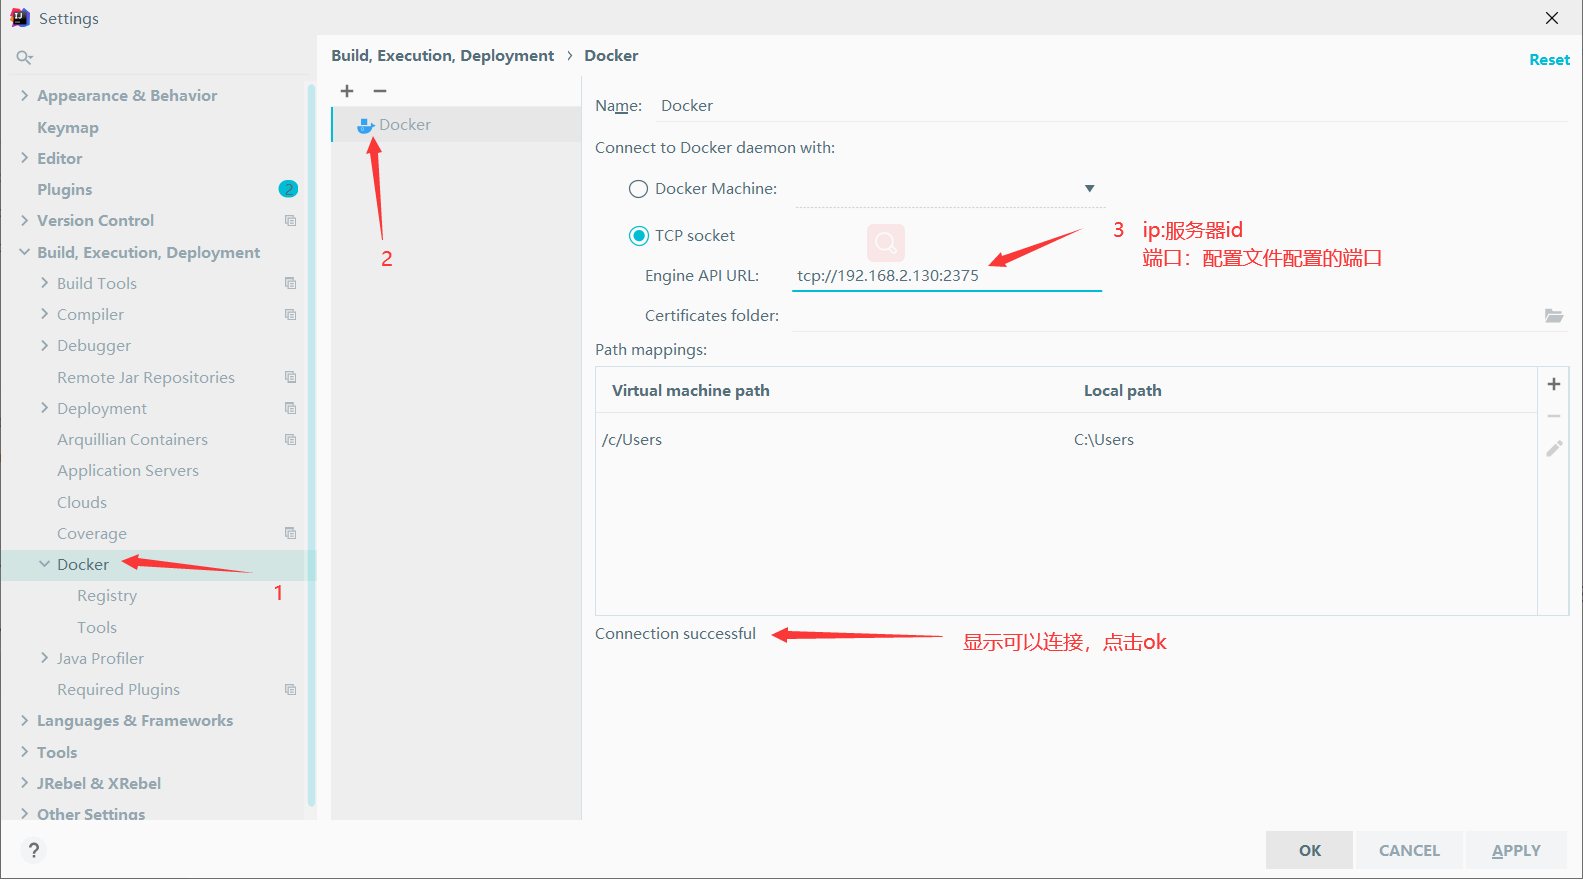Select the /c/Users path mapping row
This screenshot has height=879, width=1583.
(1066, 440)
